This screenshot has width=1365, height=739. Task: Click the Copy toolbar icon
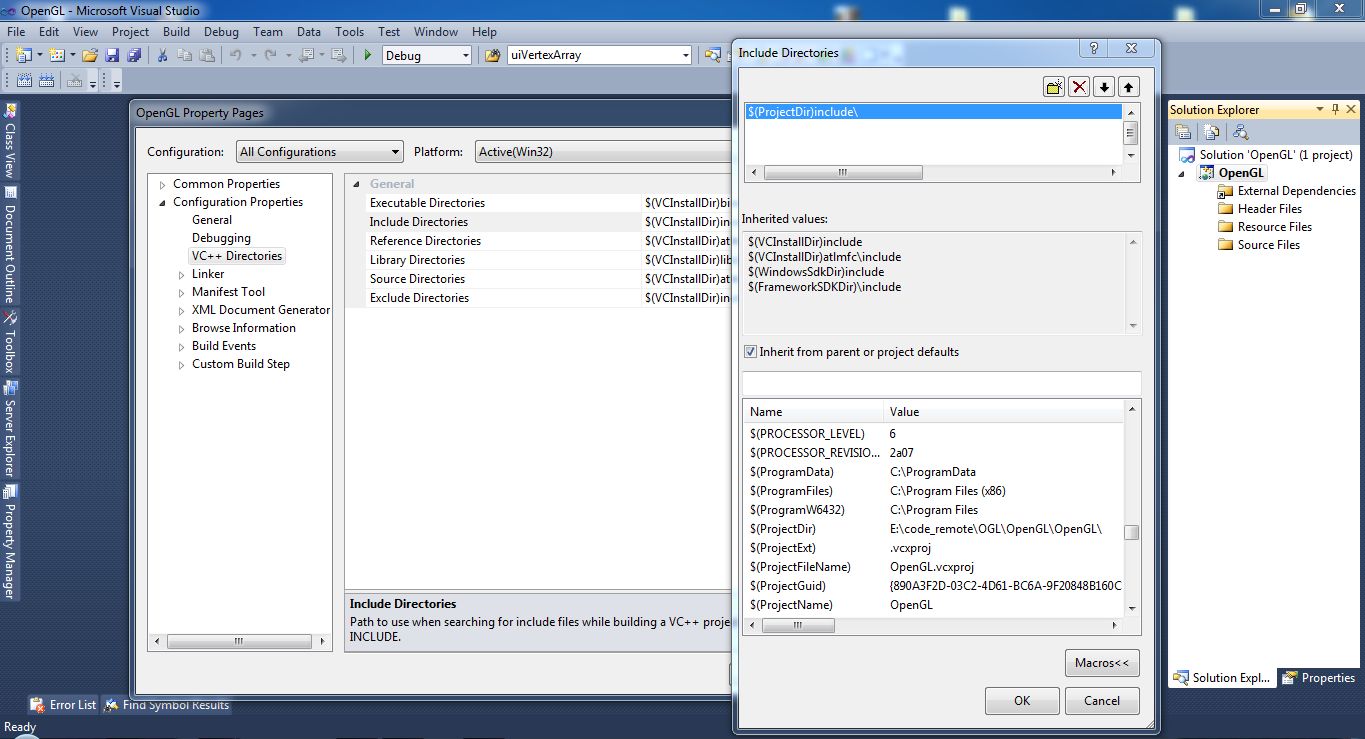(184, 55)
